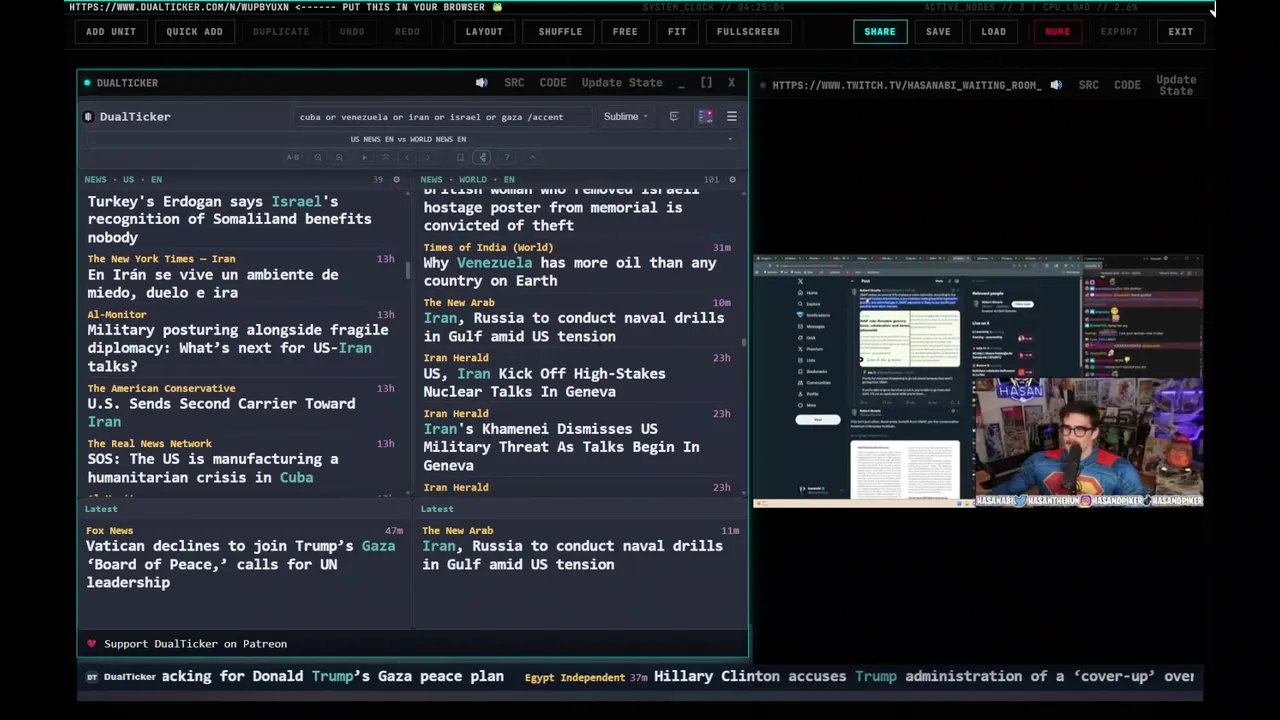Open the LAYOUT menu
The height and width of the screenshot is (720, 1280).
tap(484, 31)
